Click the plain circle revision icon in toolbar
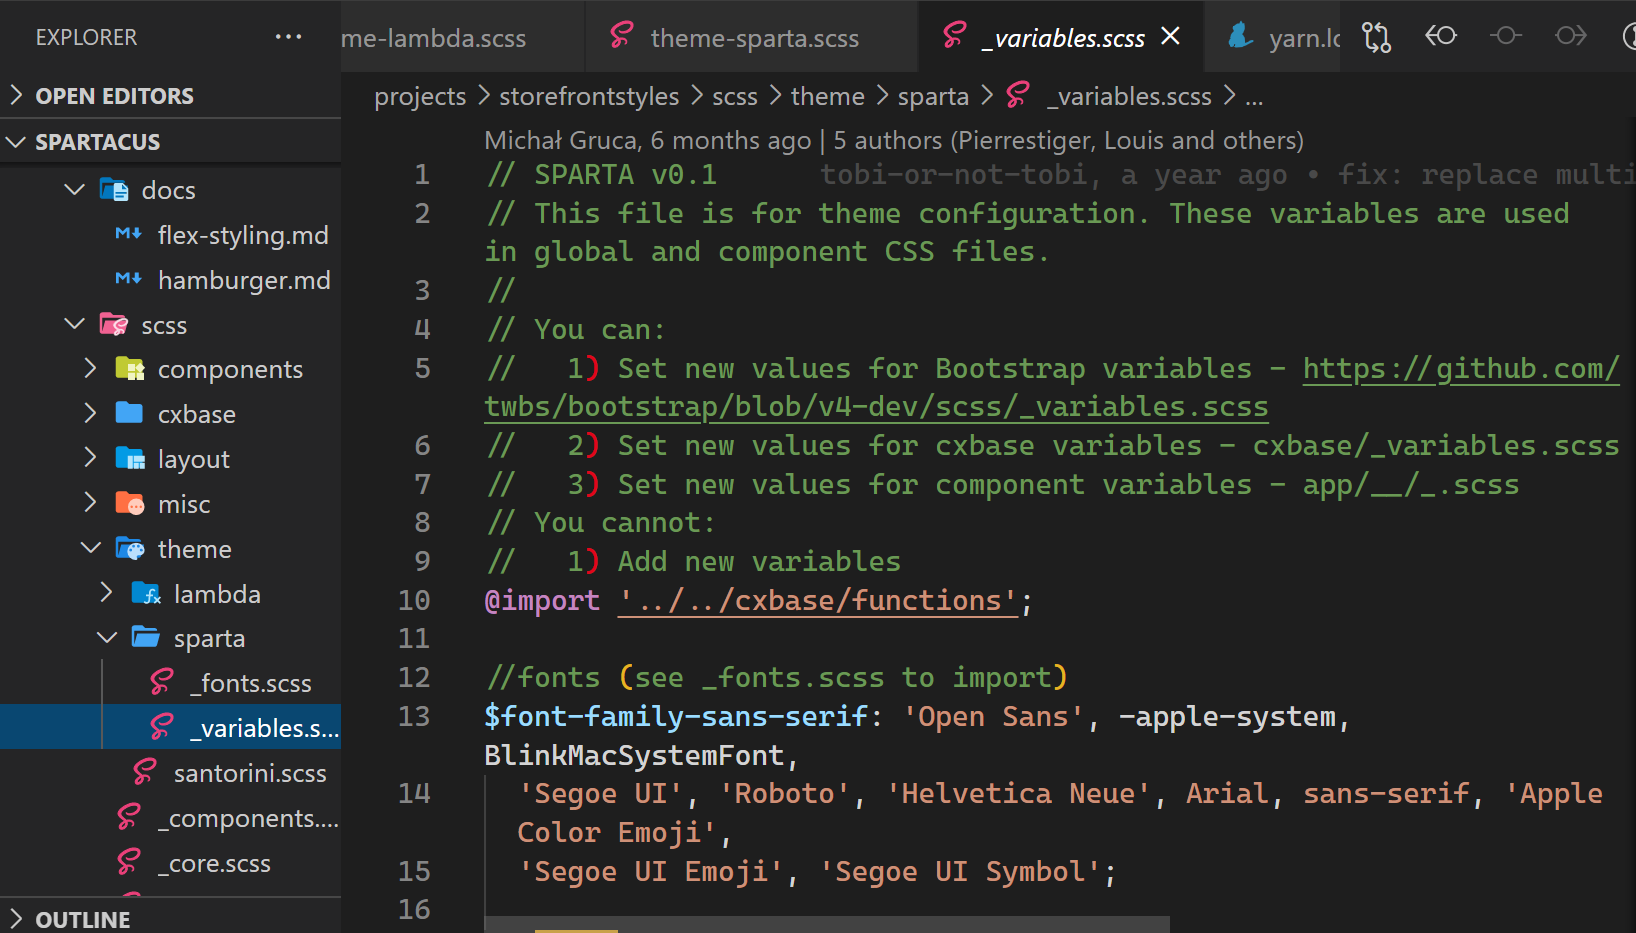The image size is (1636, 933). (1505, 36)
